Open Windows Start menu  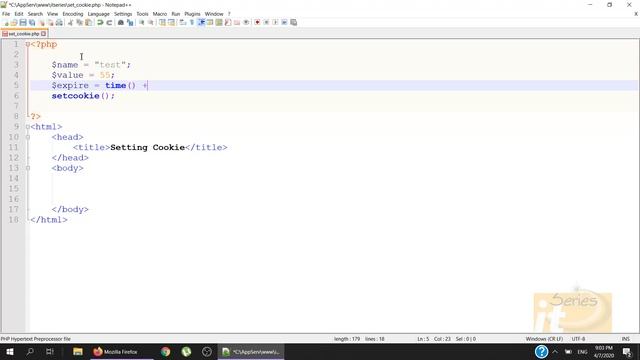pyautogui.click(x=10, y=351)
